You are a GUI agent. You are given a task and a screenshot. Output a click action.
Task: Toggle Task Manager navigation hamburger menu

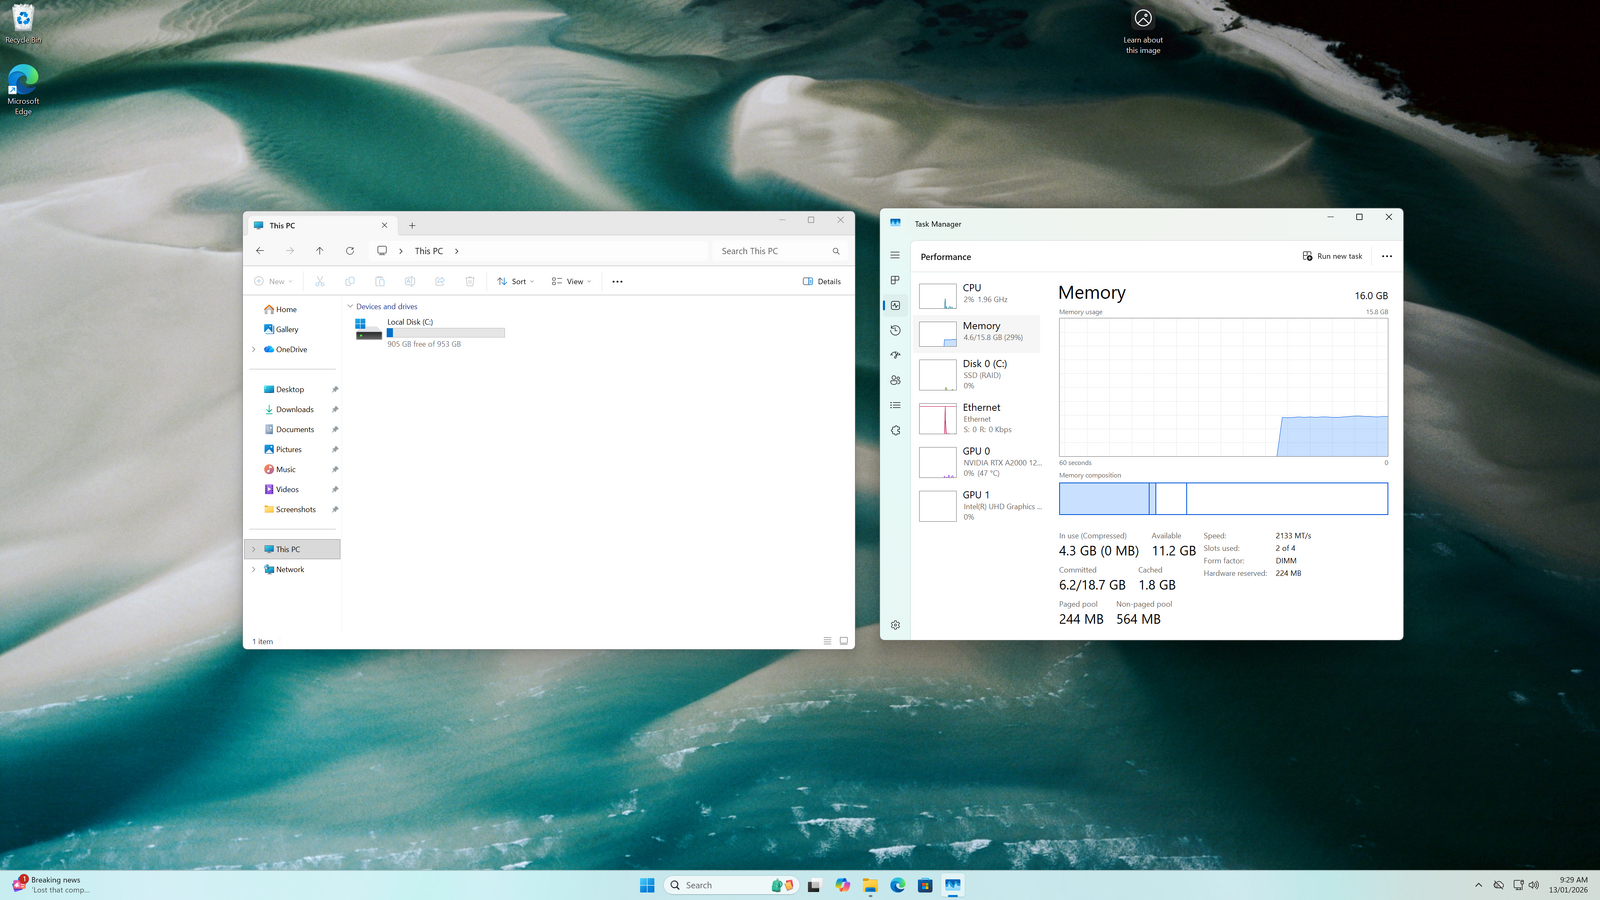click(x=895, y=255)
